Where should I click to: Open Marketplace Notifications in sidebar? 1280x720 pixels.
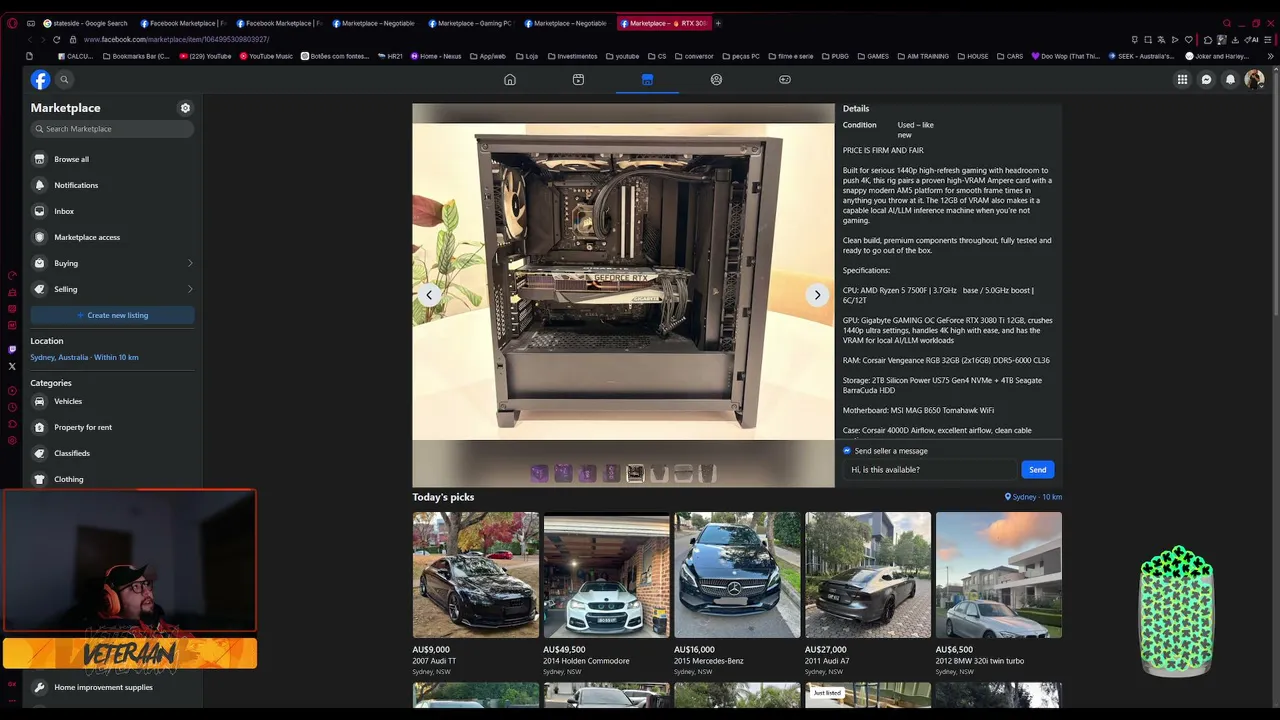click(112, 185)
